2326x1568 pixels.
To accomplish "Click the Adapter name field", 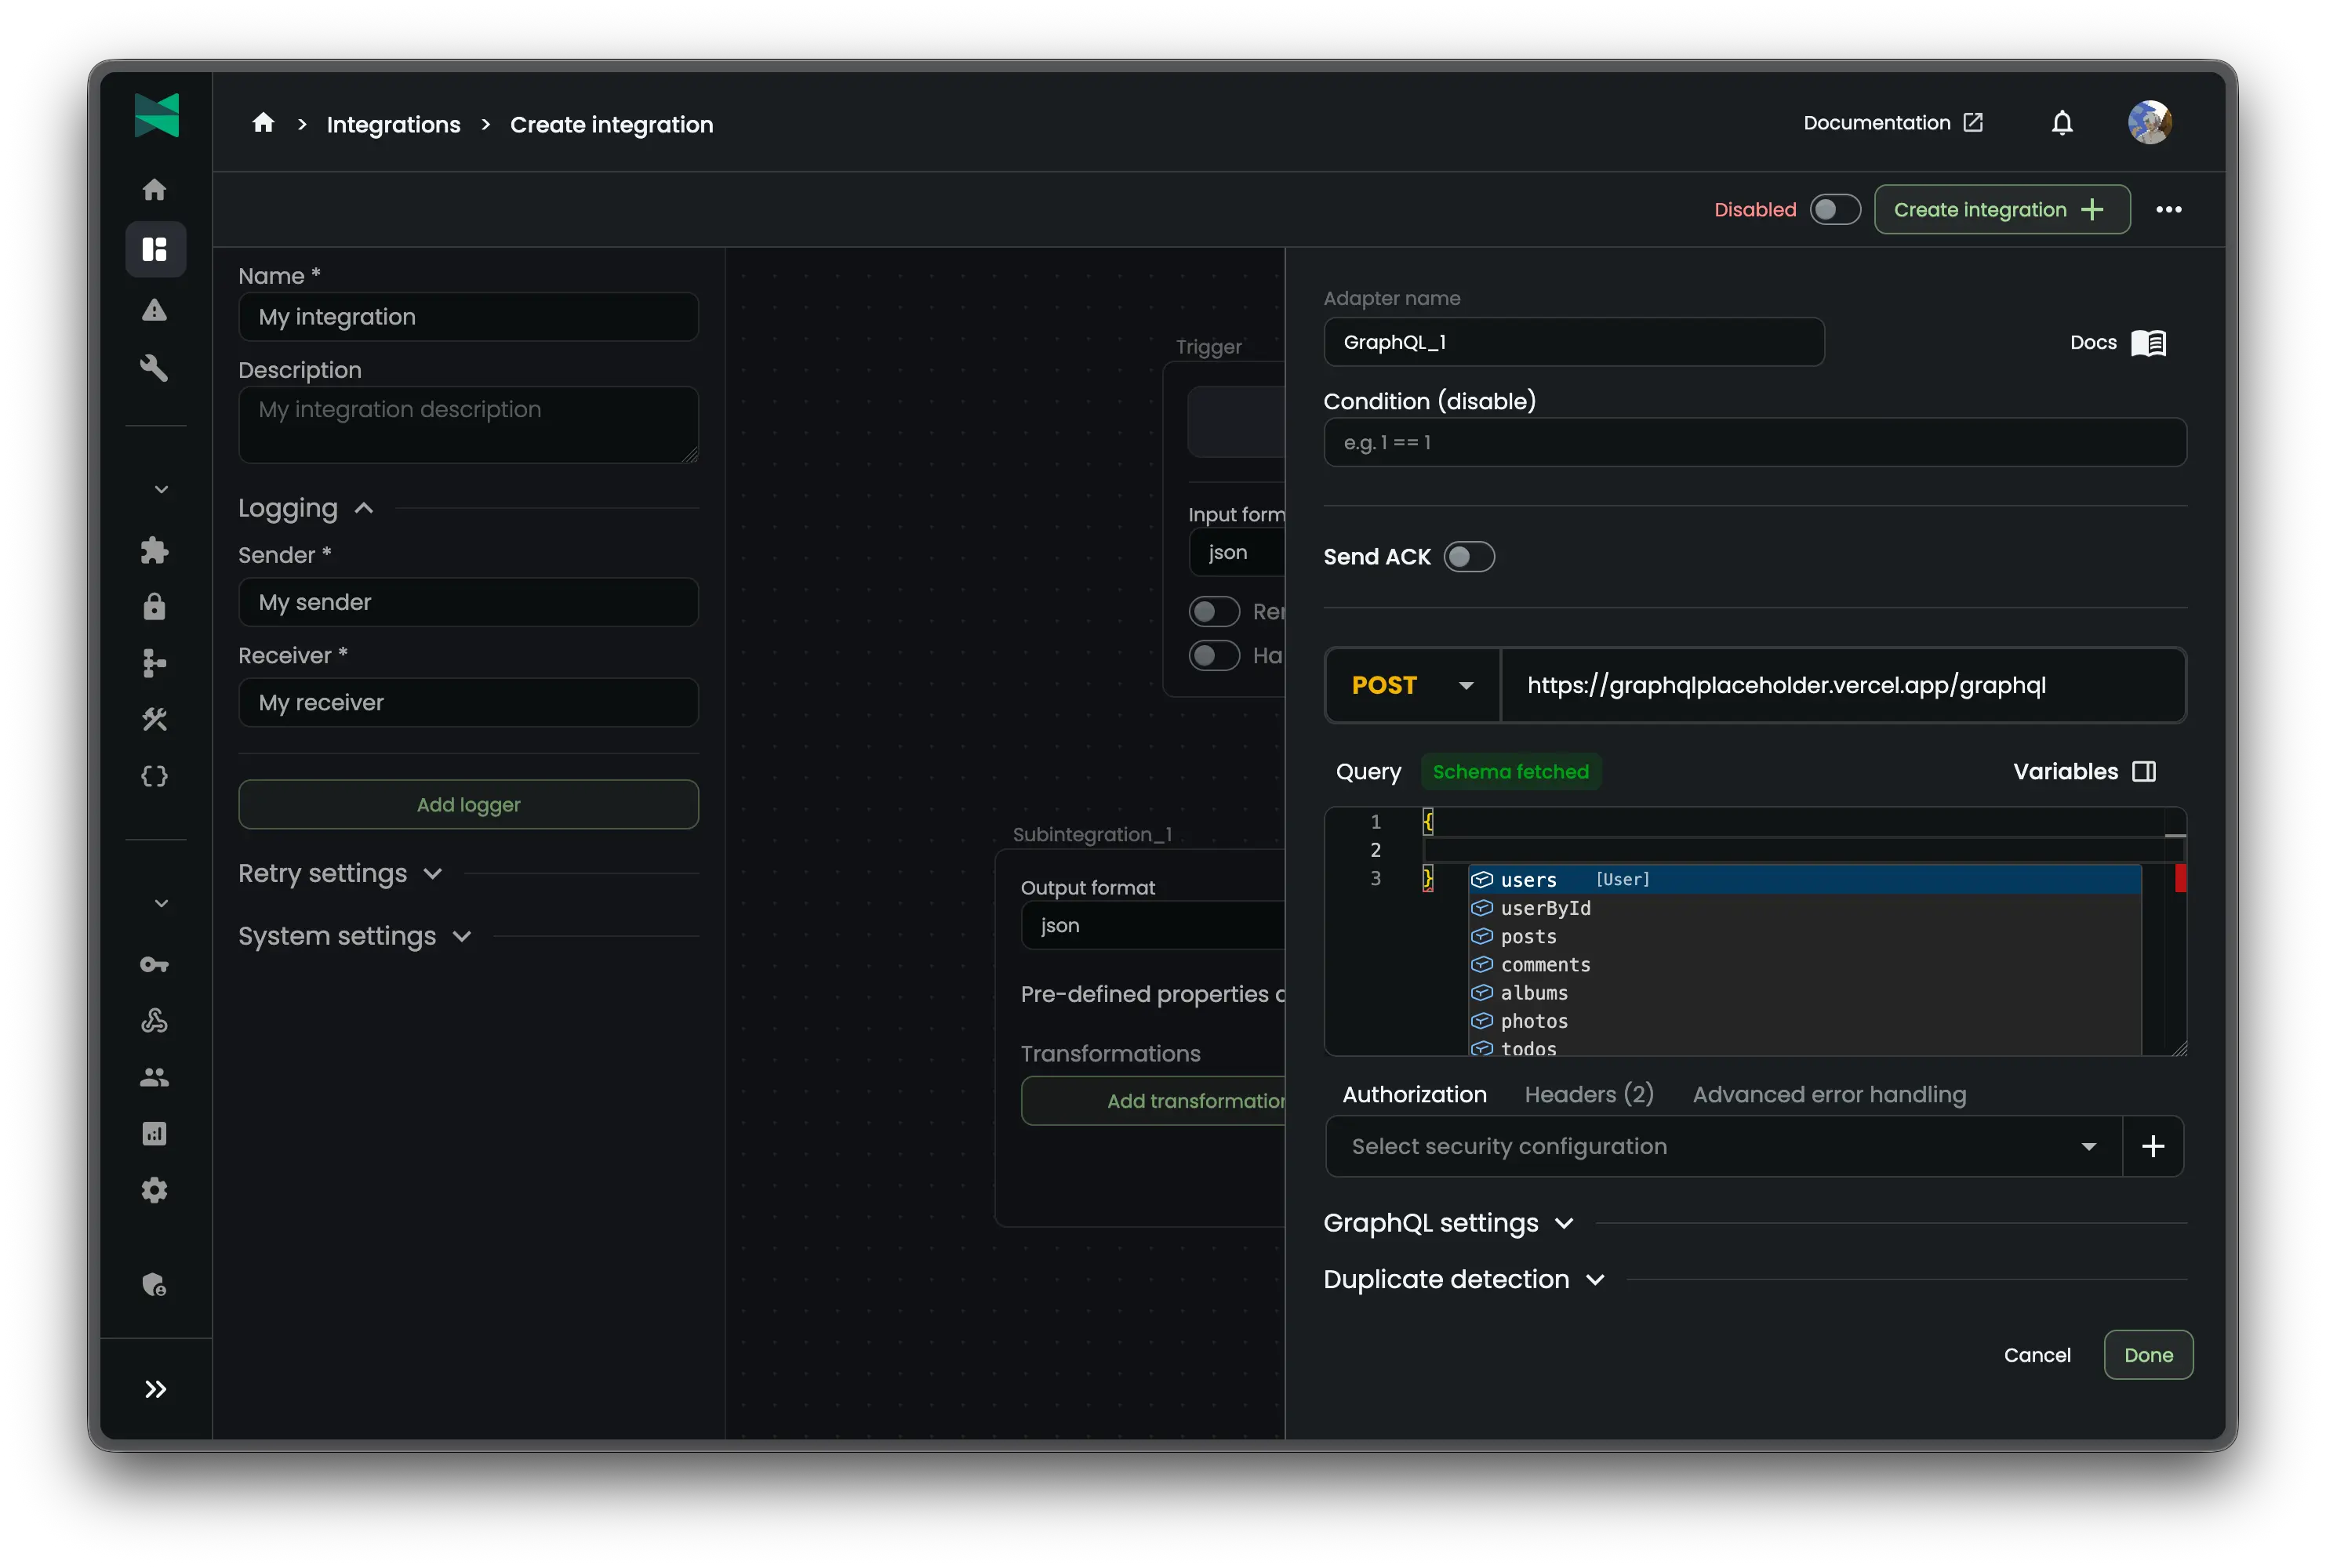I will click(x=1574, y=342).
